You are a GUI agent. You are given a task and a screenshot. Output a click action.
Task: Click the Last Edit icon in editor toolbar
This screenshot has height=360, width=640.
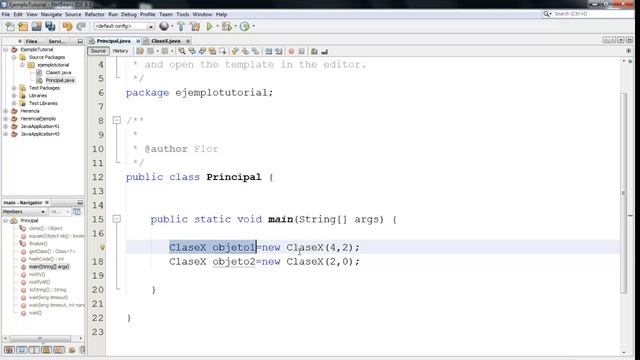tap(140, 51)
